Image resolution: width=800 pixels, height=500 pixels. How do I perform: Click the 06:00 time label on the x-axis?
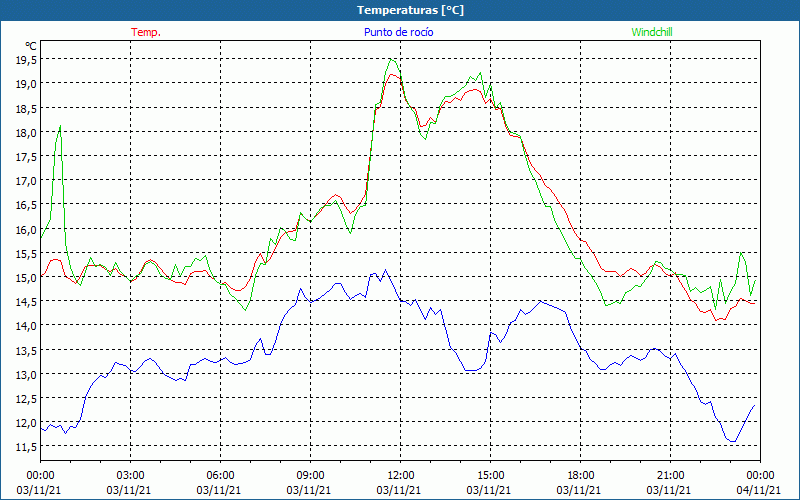(220, 475)
